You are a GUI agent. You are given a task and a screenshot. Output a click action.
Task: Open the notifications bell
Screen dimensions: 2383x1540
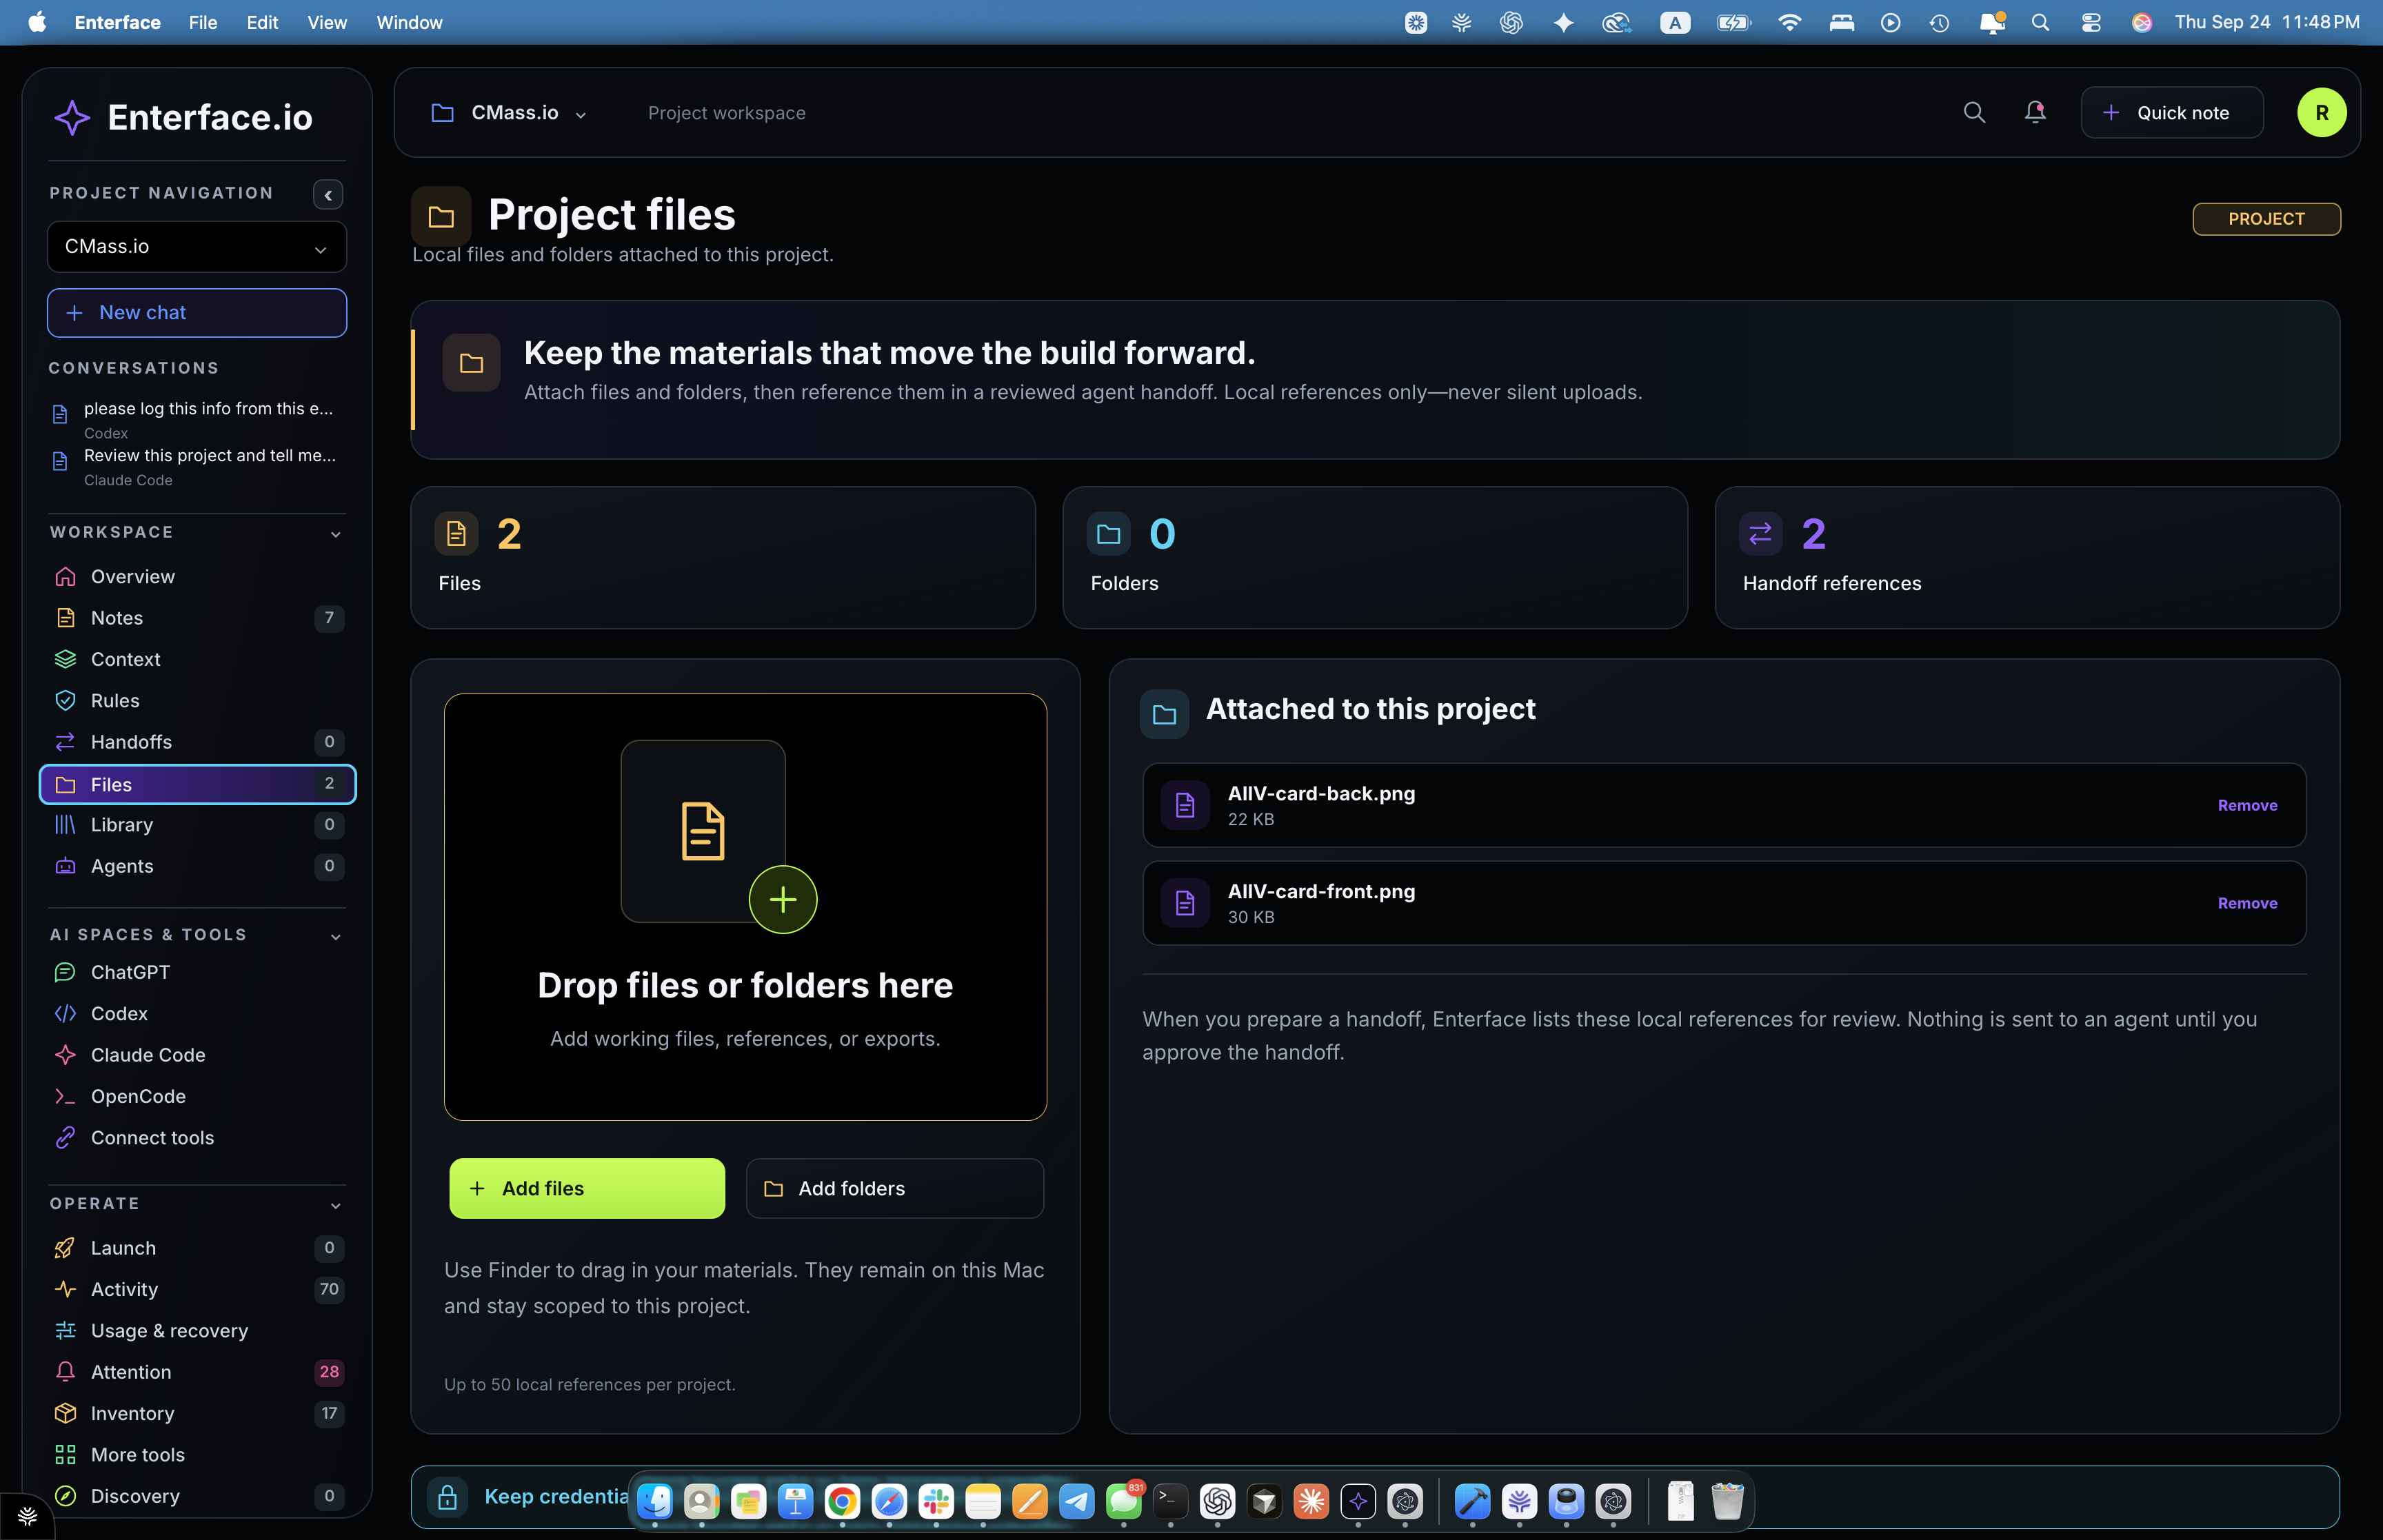tap(2034, 112)
